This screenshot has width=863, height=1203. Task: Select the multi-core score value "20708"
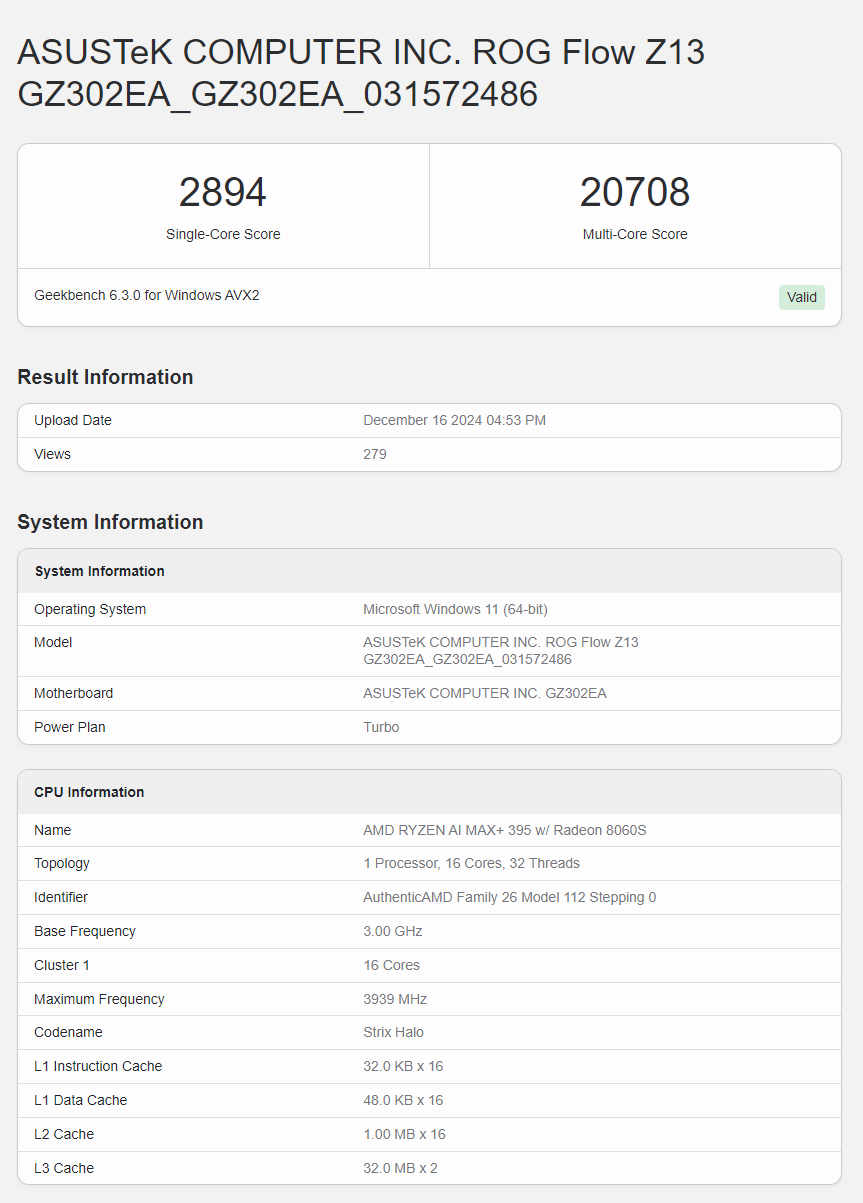point(635,192)
